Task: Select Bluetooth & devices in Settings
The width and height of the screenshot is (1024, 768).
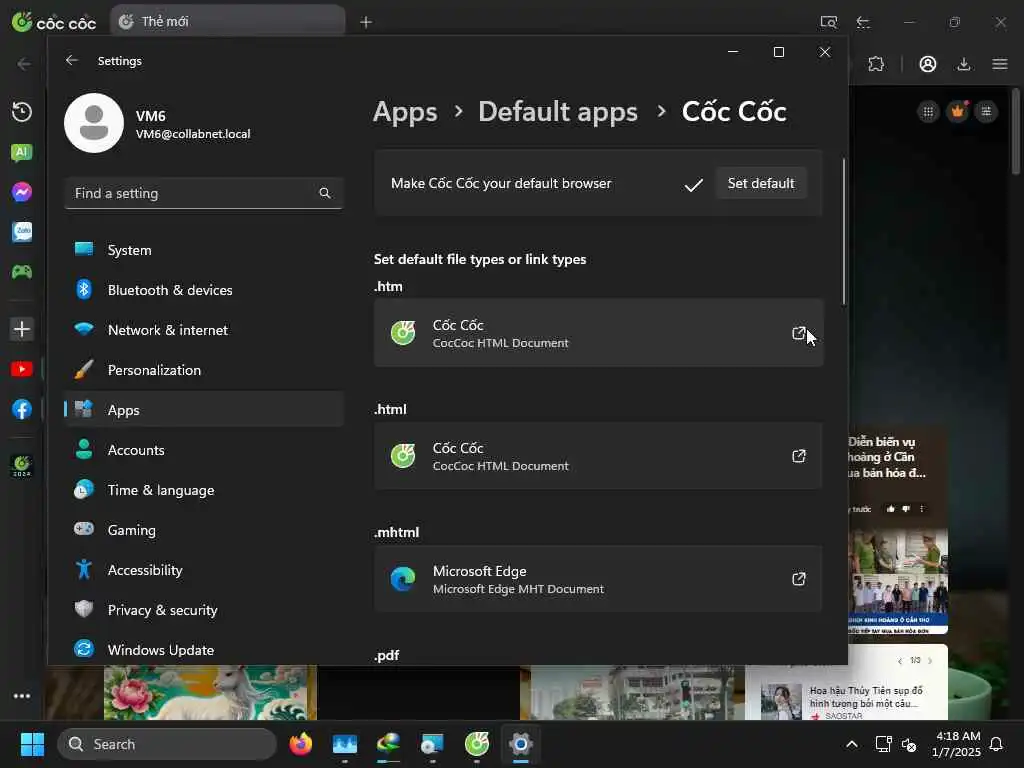Action: coord(204,290)
